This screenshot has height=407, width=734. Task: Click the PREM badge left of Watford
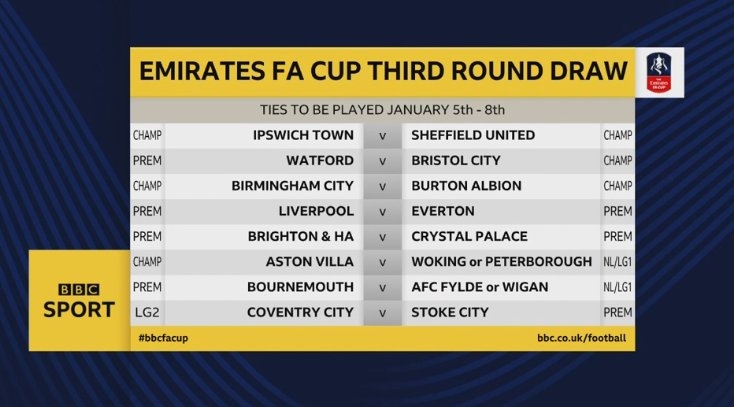147,160
